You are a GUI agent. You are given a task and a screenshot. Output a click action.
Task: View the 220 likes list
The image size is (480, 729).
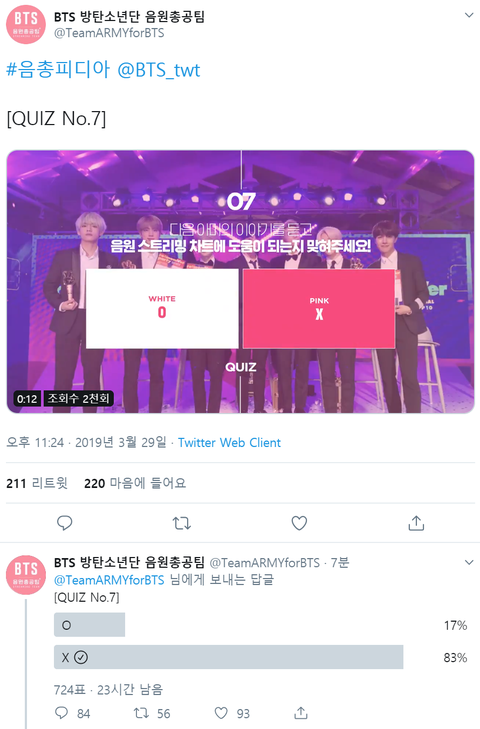pos(135,484)
